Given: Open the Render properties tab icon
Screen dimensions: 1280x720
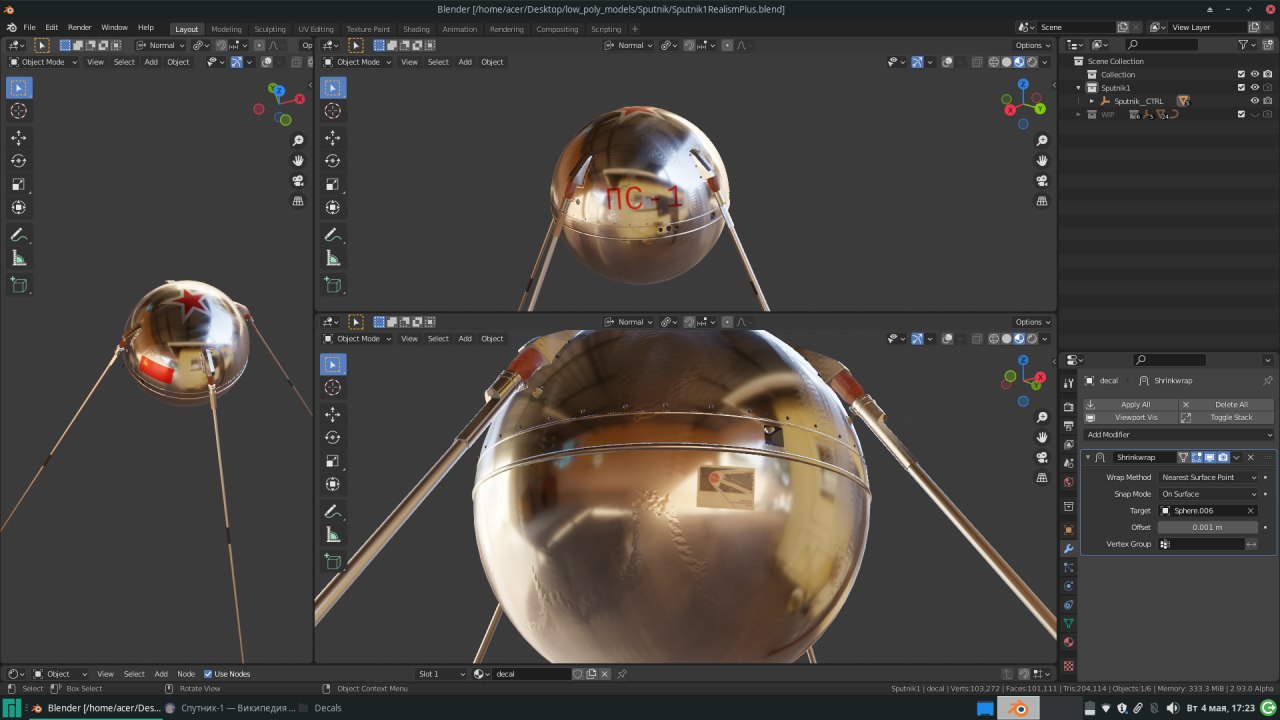Looking at the screenshot, I should (x=1068, y=407).
